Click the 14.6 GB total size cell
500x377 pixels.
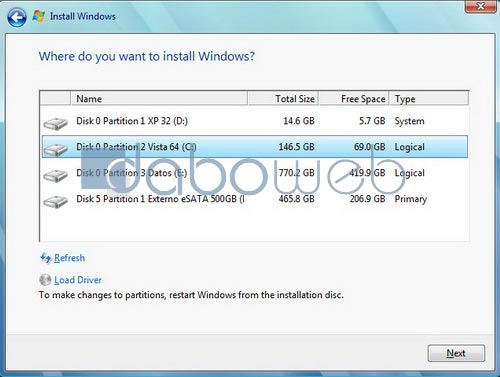coord(299,121)
